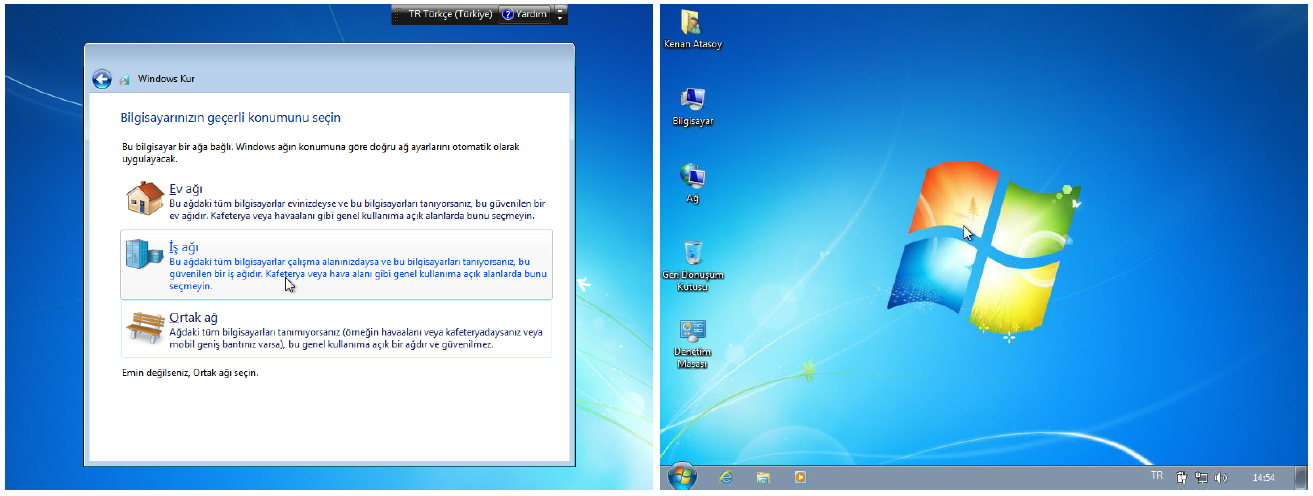Open the network status tray icon

(x=1202, y=478)
